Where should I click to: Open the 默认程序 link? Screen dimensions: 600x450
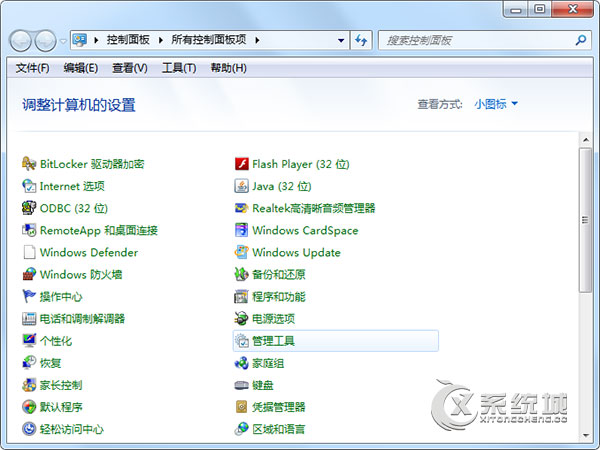pyautogui.click(x=61, y=407)
